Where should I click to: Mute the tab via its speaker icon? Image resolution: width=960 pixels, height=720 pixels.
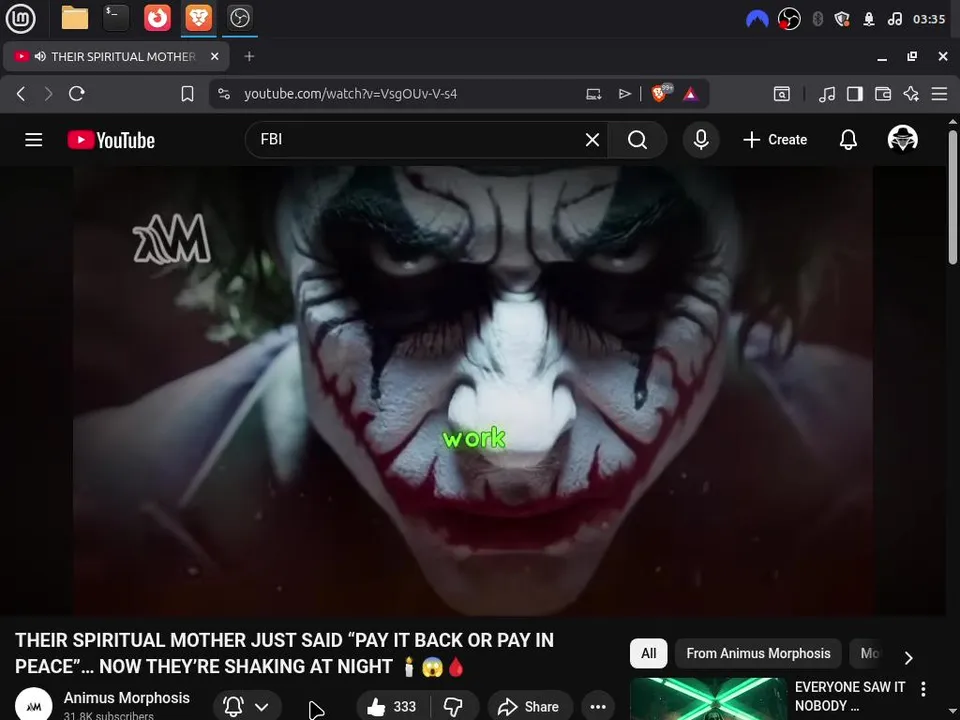pos(40,56)
